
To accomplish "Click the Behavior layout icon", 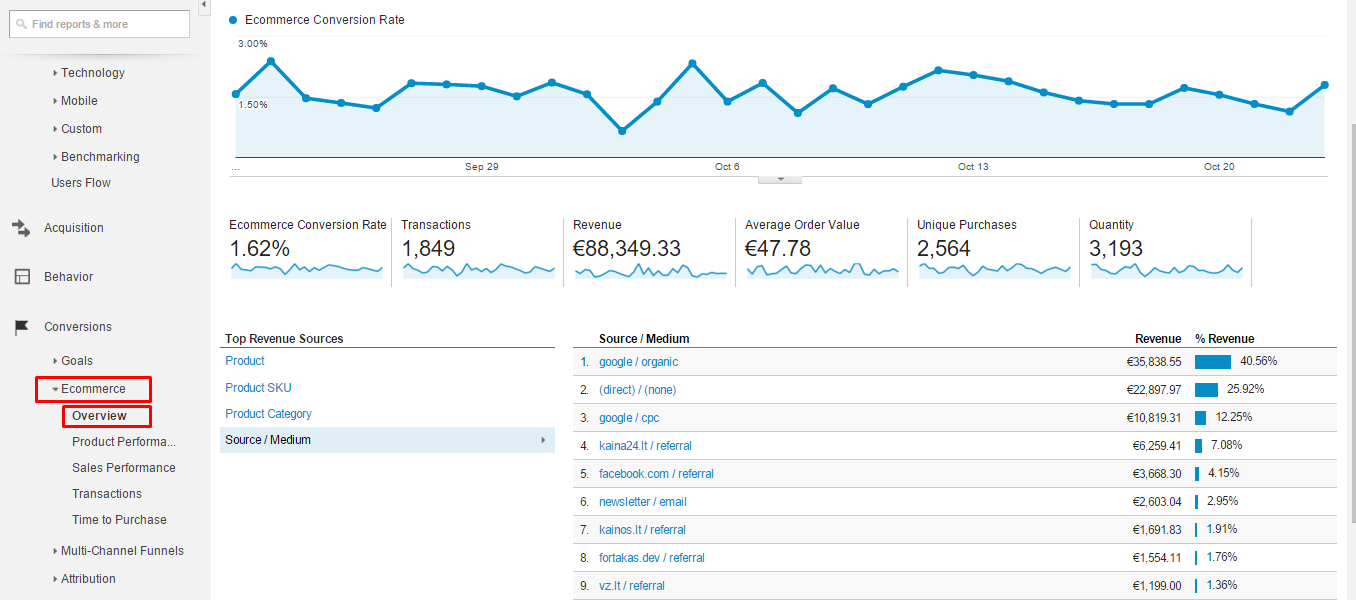I will [x=21, y=277].
